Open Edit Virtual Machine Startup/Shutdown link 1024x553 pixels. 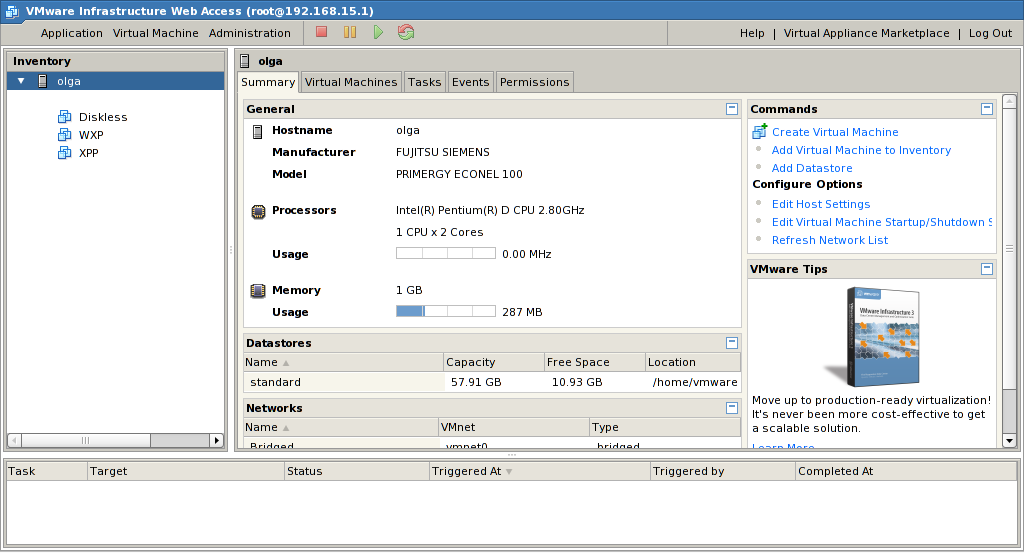coord(882,222)
